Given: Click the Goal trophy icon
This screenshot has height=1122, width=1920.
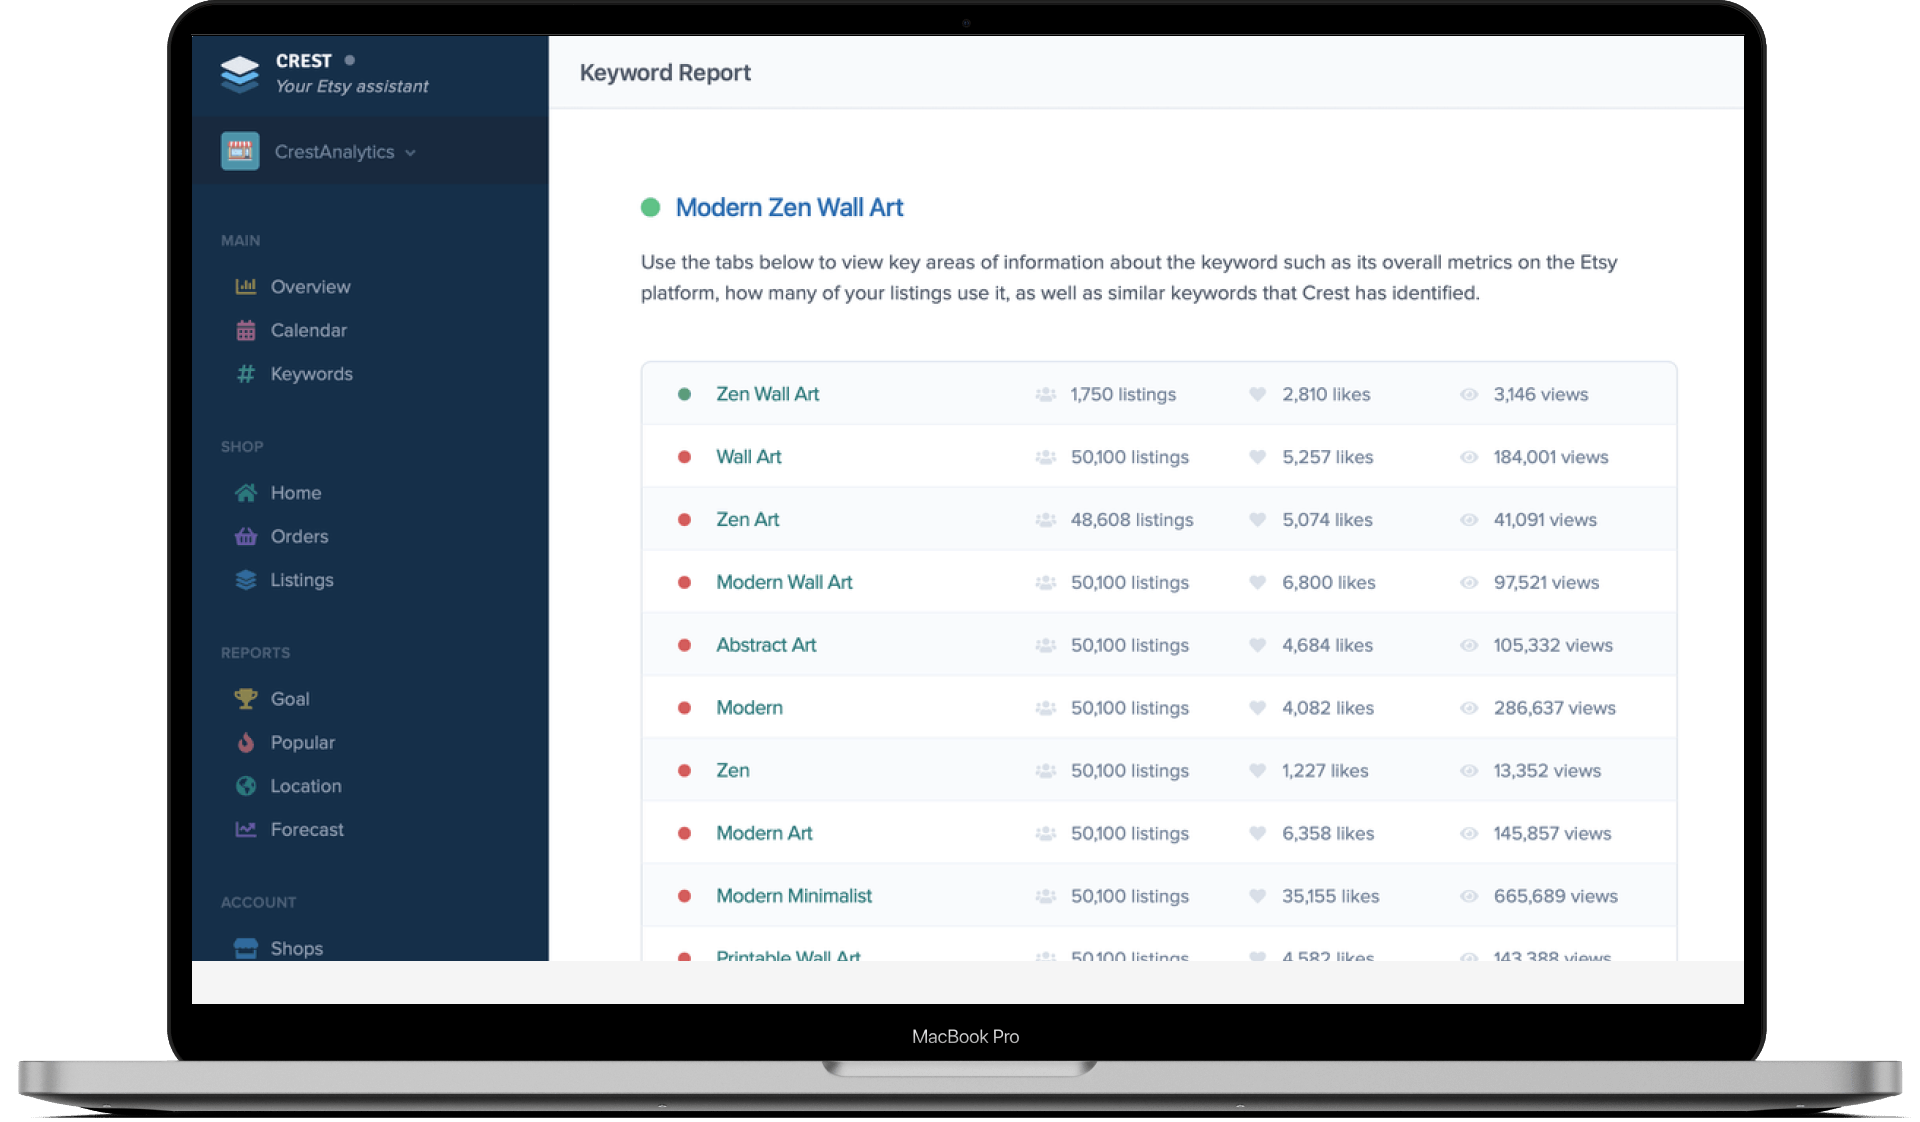Looking at the screenshot, I should tap(246, 699).
